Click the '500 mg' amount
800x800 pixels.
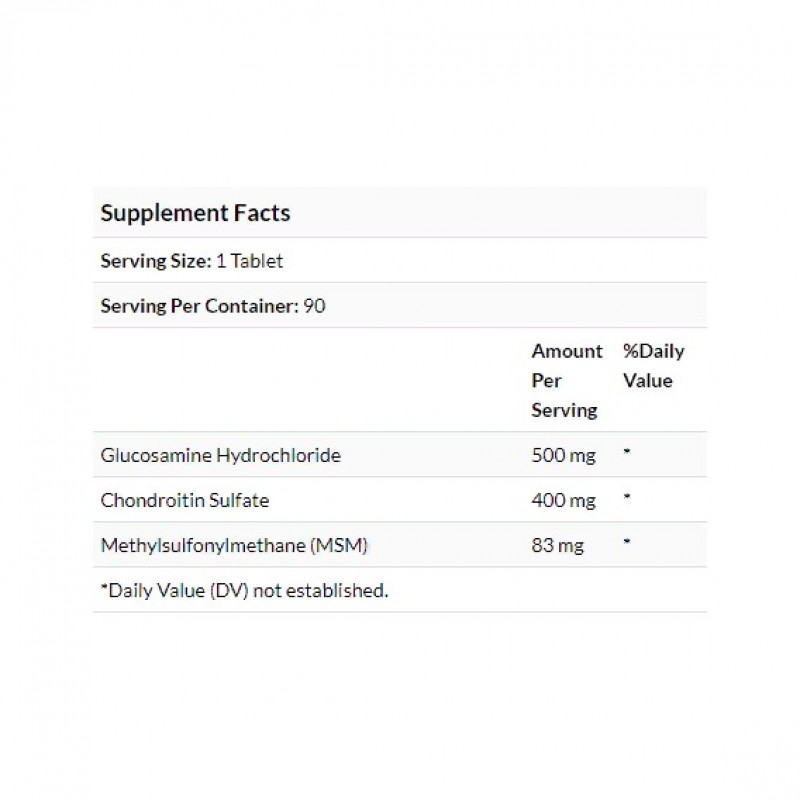(x=563, y=456)
